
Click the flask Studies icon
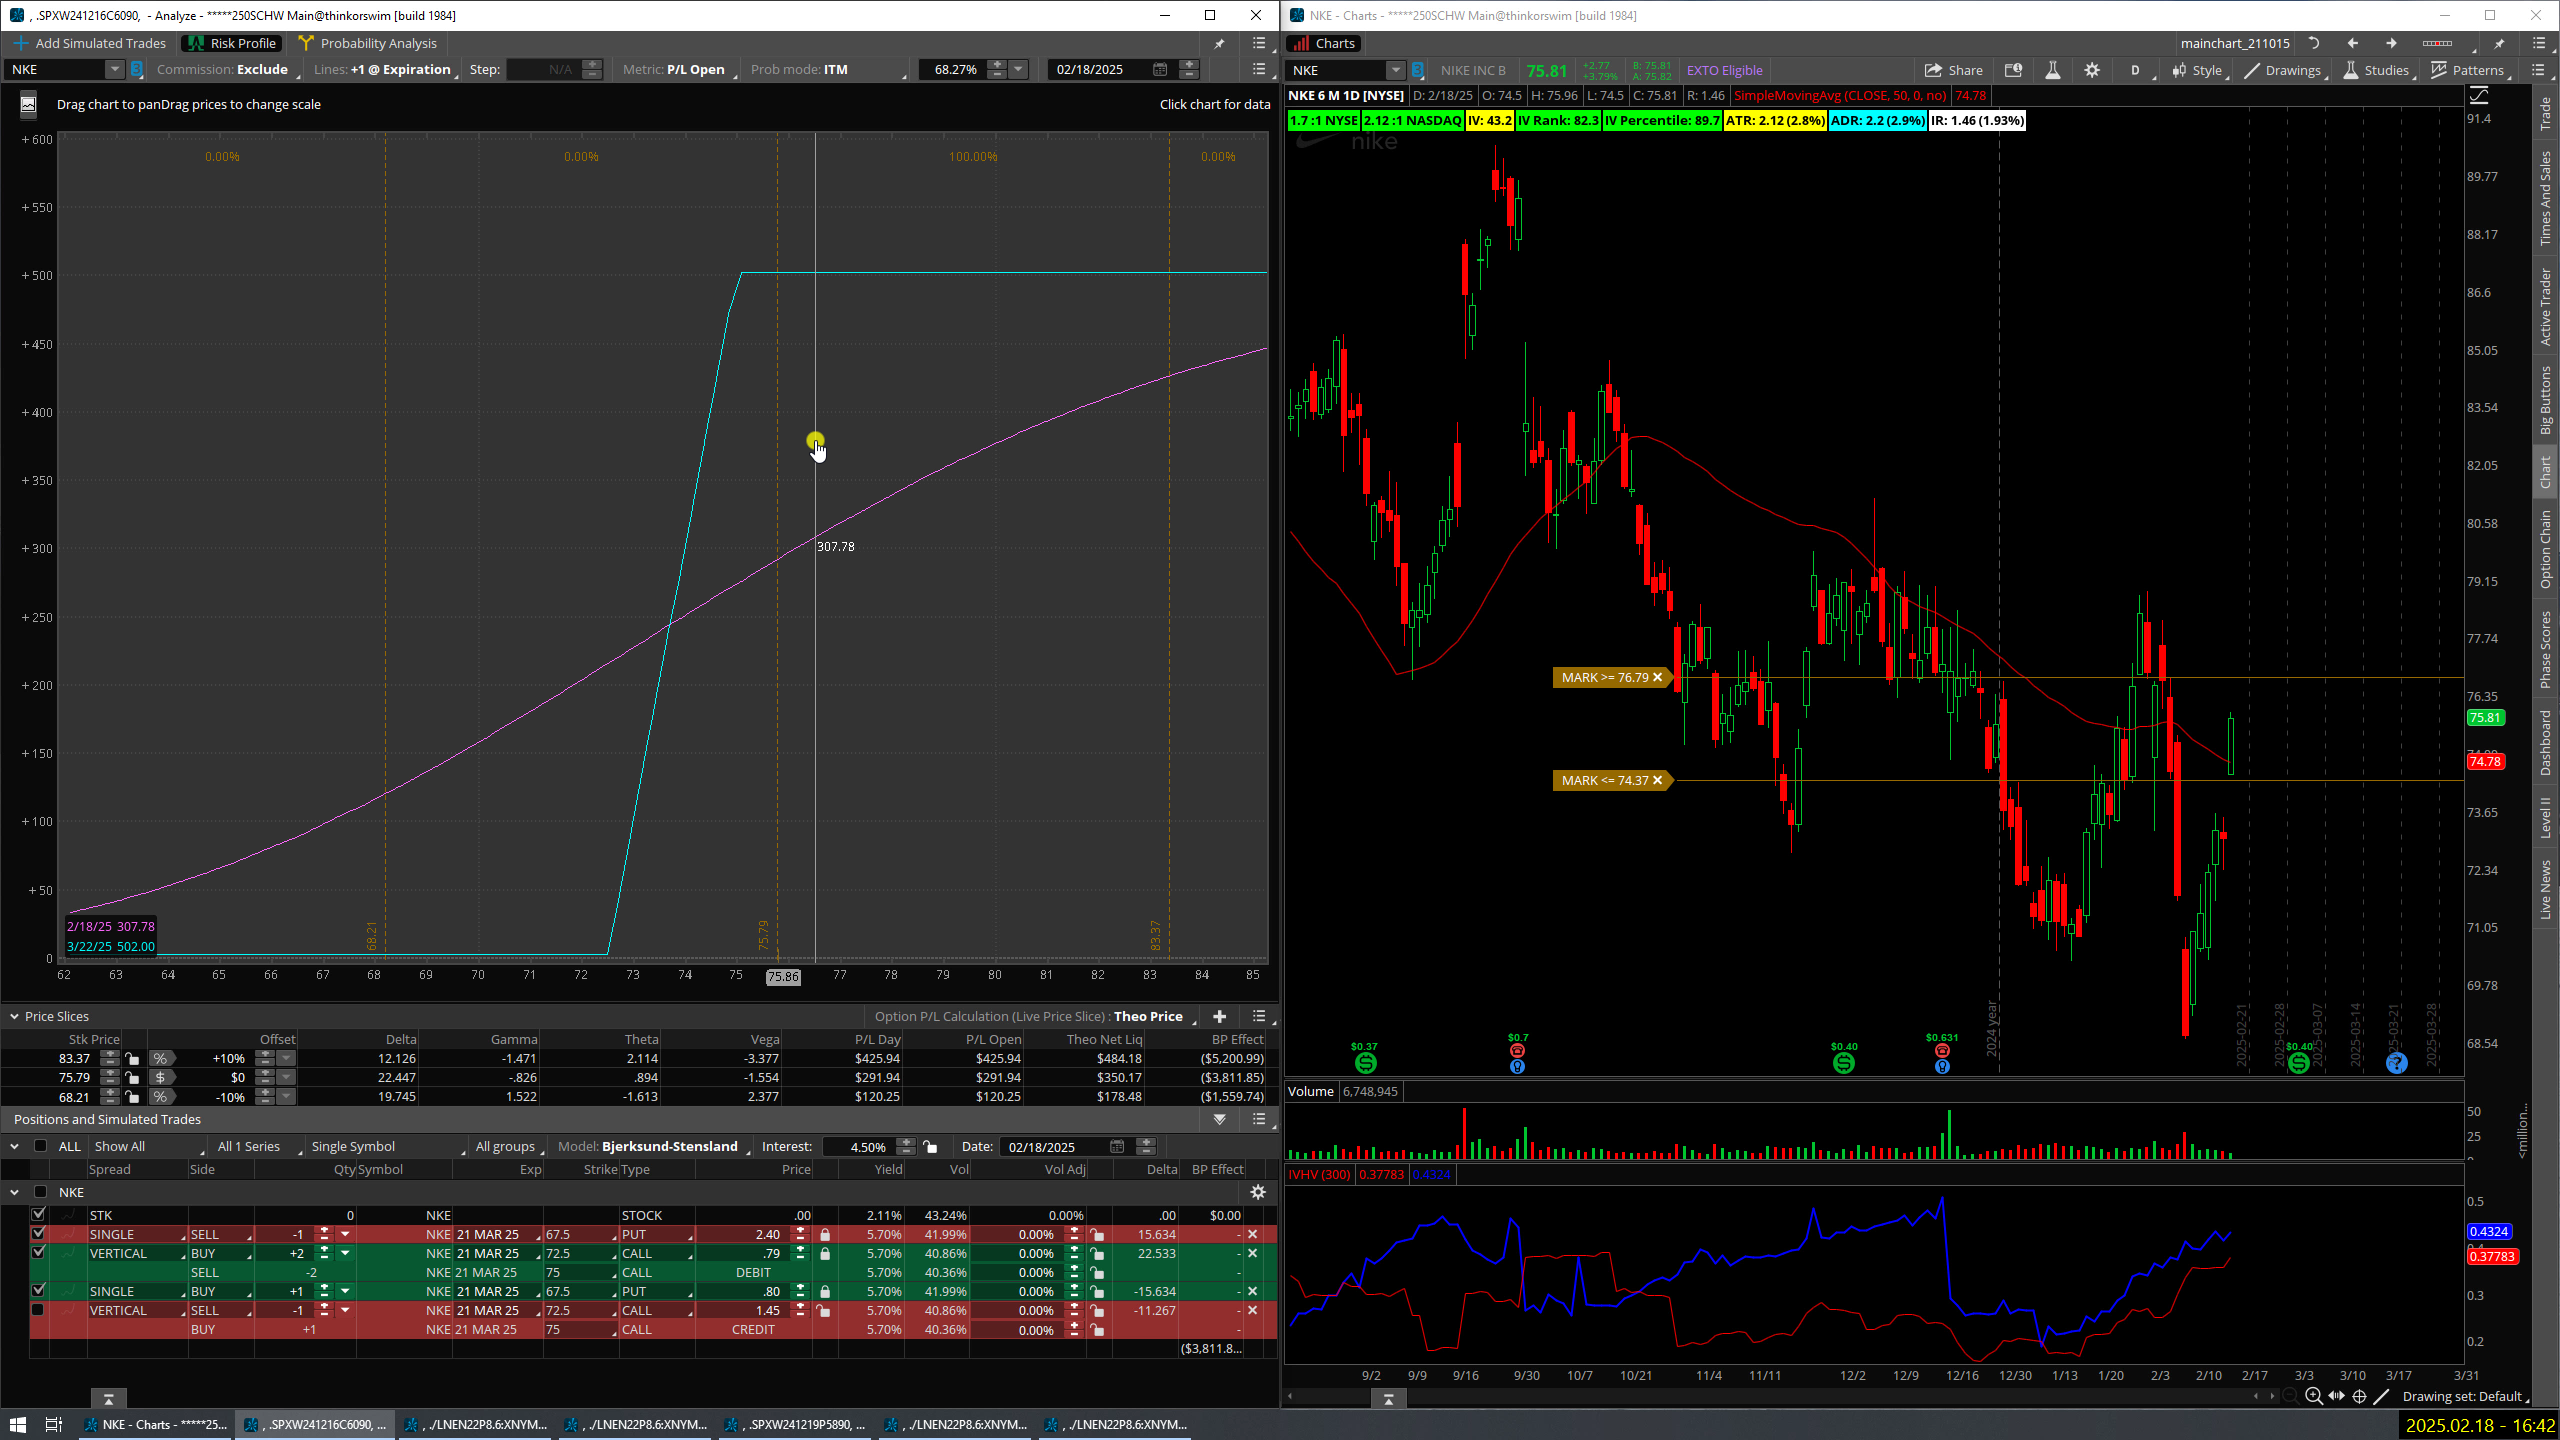(2052, 70)
